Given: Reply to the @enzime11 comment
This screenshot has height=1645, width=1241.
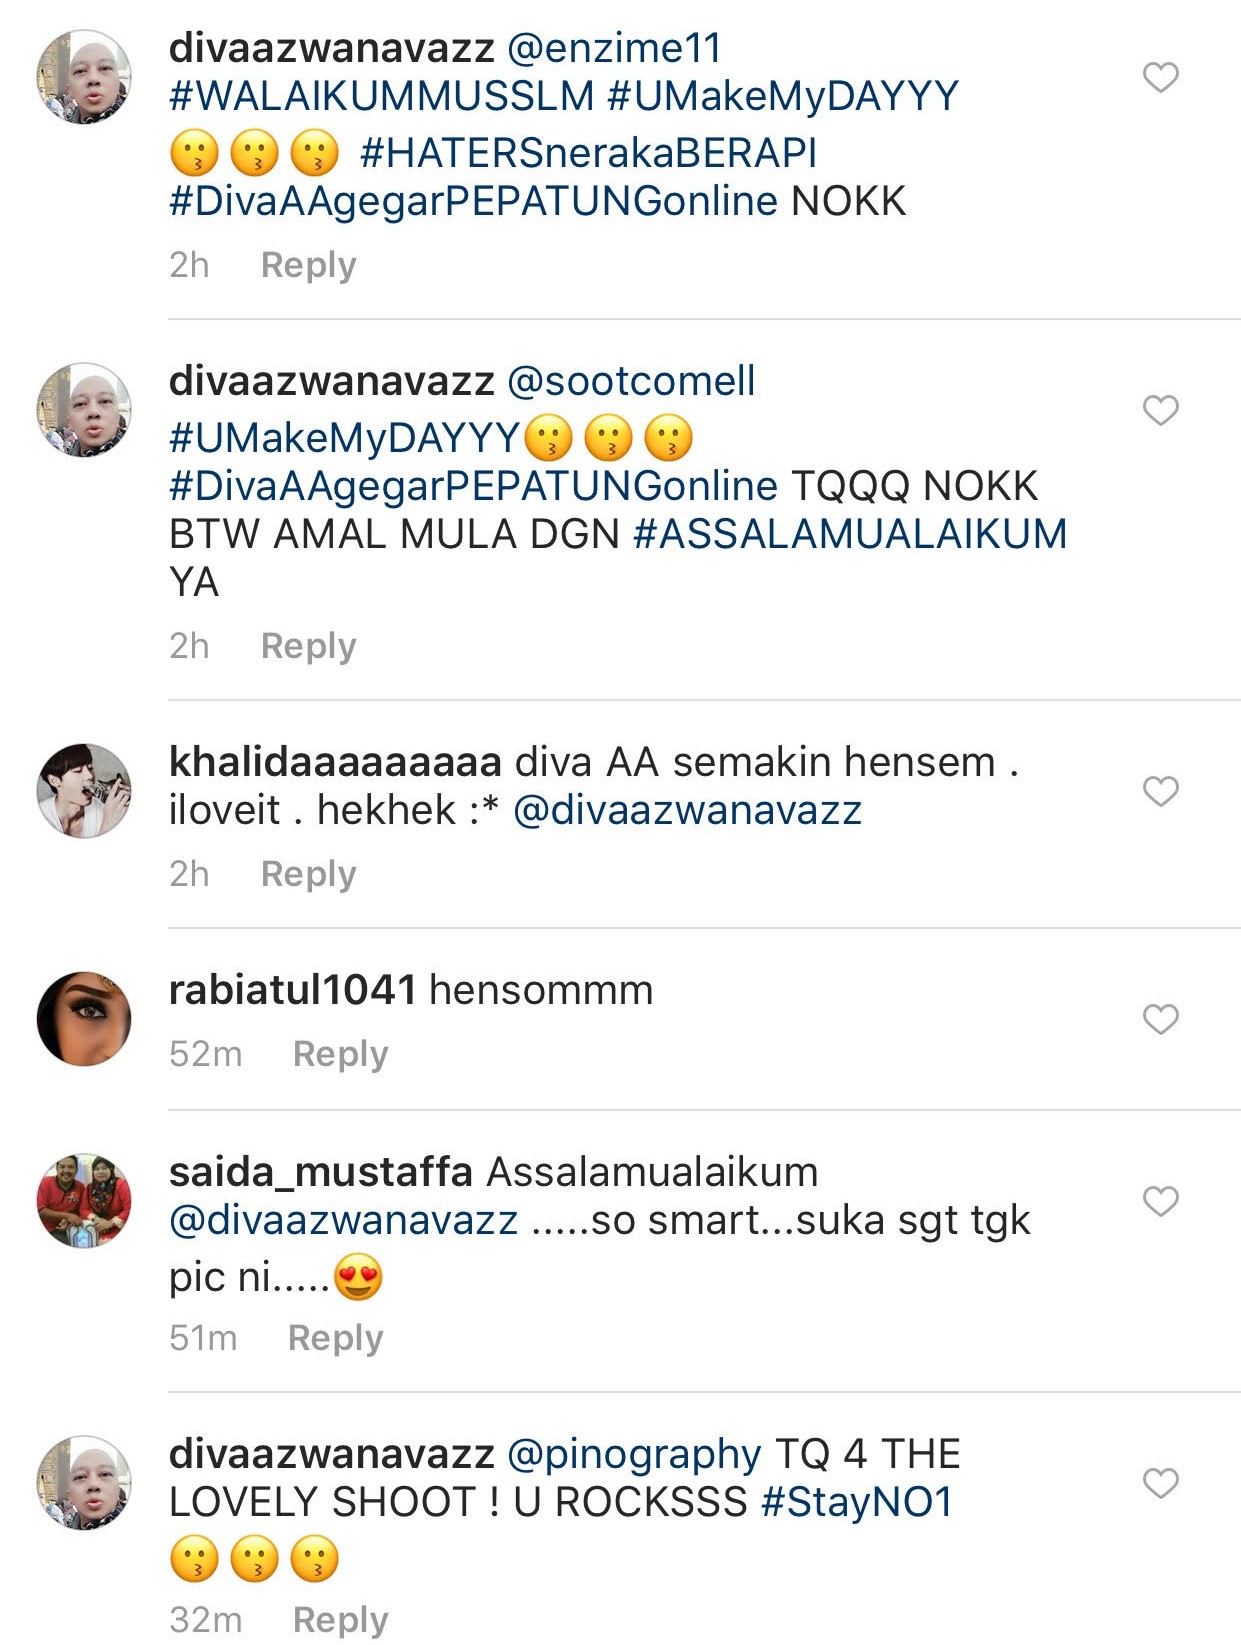Looking at the screenshot, I should pyautogui.click(x=308, y=266).
